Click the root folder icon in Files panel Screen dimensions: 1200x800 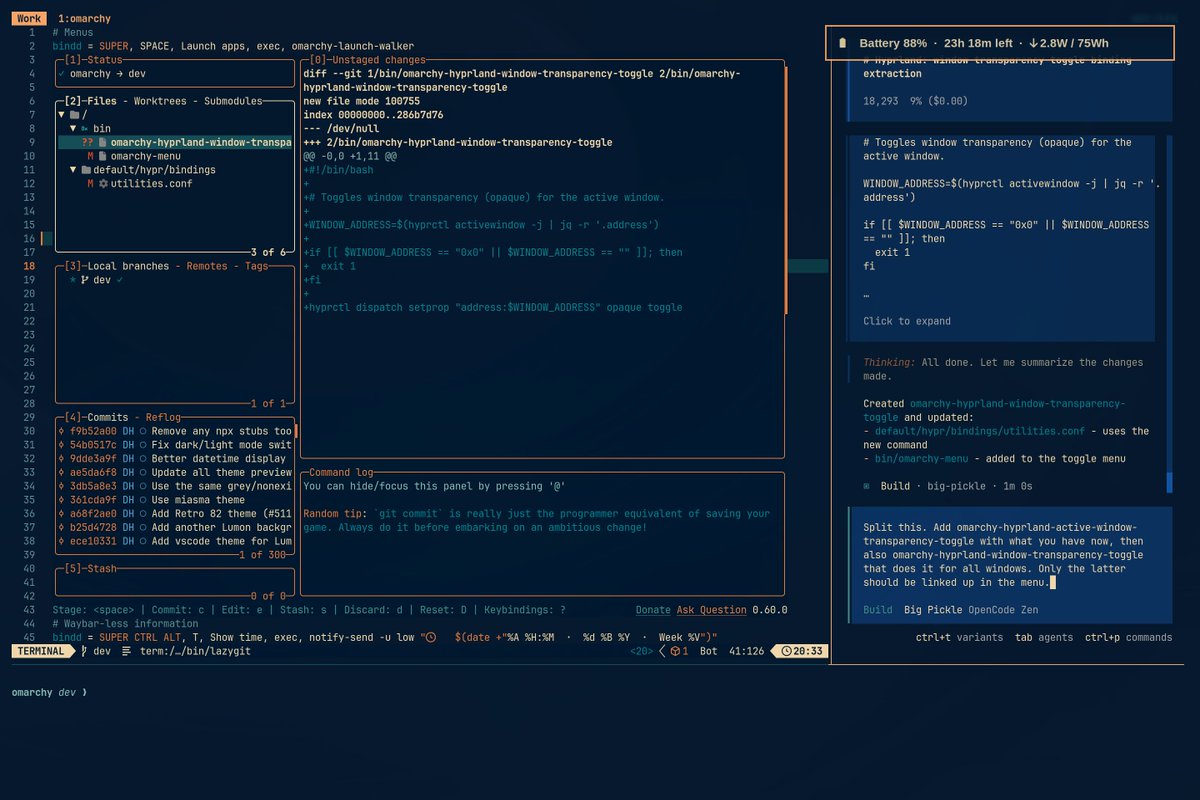[73, 115]
